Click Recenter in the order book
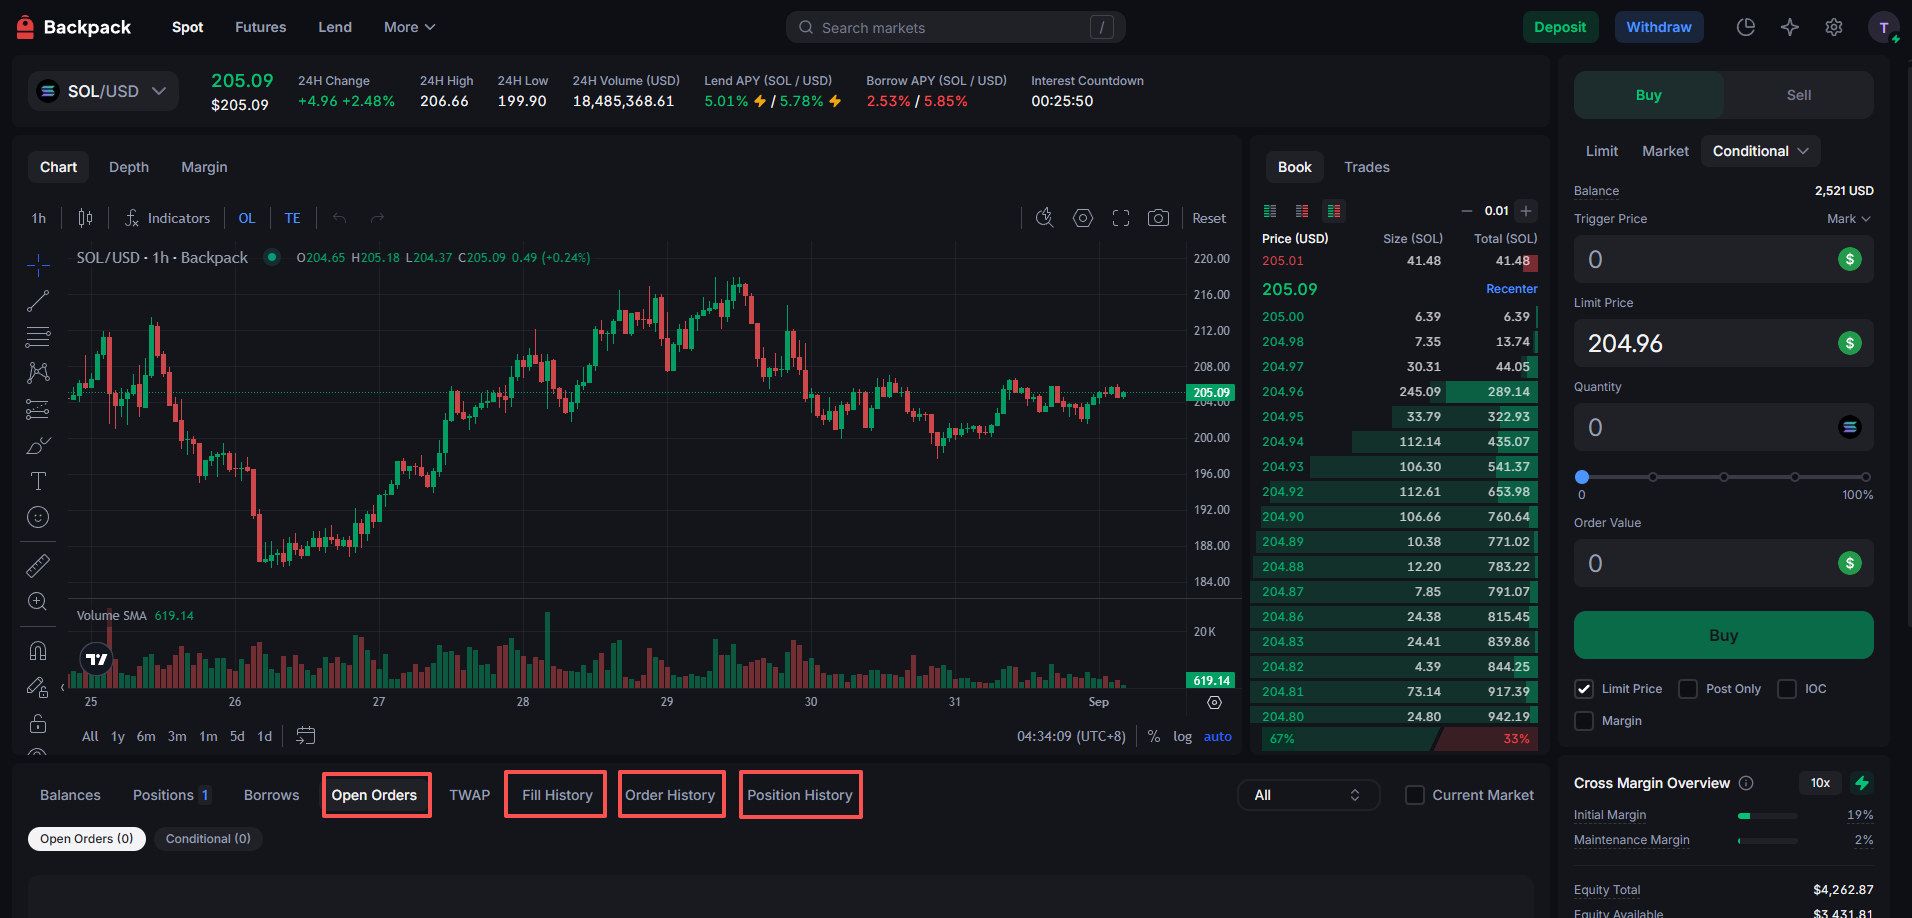The height and width of the screenshot is (918, 1912). tap(1511, 289)
